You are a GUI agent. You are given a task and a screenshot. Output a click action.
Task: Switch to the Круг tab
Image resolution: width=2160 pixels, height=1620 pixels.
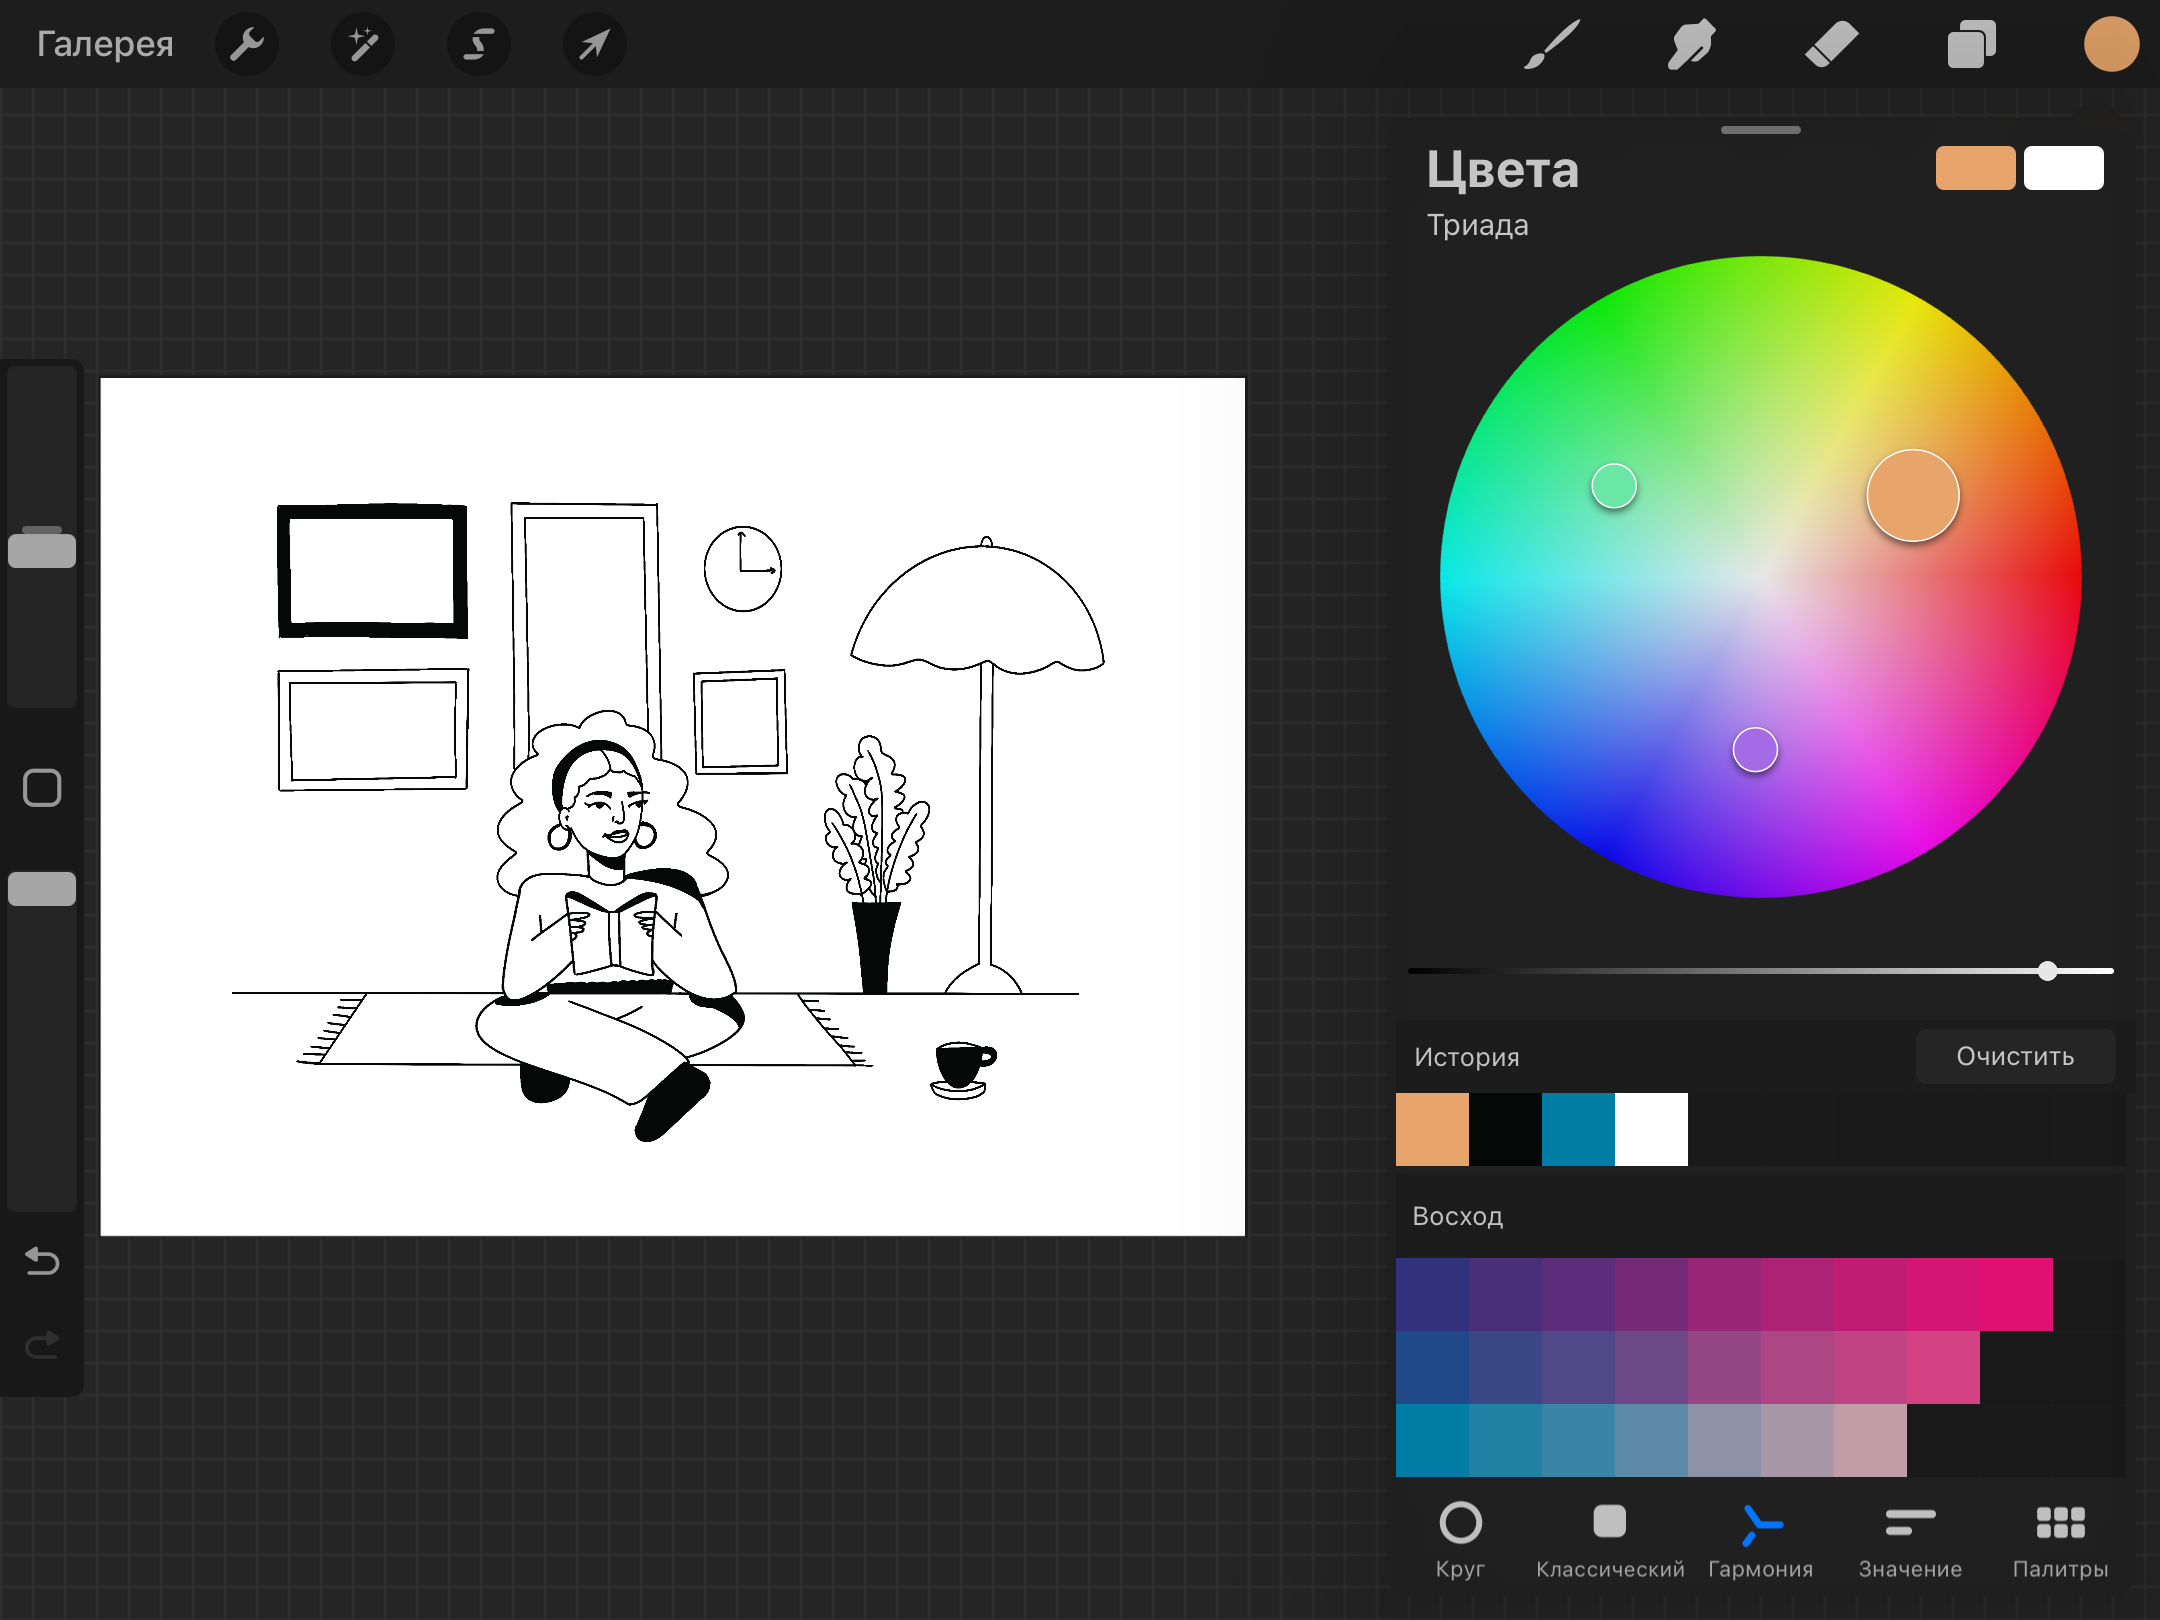pyautogui.click(x=1460, y=1540)
